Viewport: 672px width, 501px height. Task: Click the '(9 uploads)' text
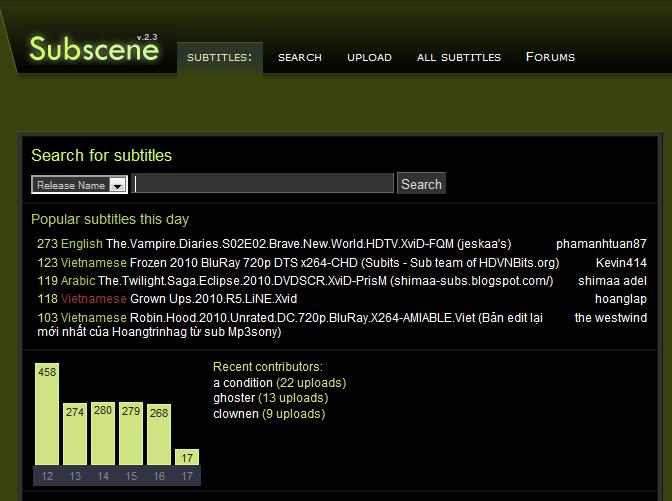pyautogui.click(x=294, y=414)
